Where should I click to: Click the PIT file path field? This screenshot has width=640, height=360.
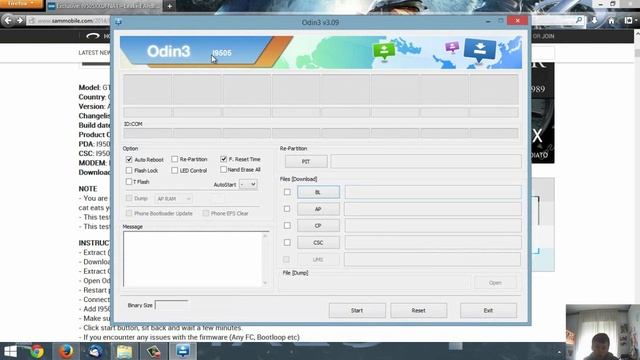(426, 162)
